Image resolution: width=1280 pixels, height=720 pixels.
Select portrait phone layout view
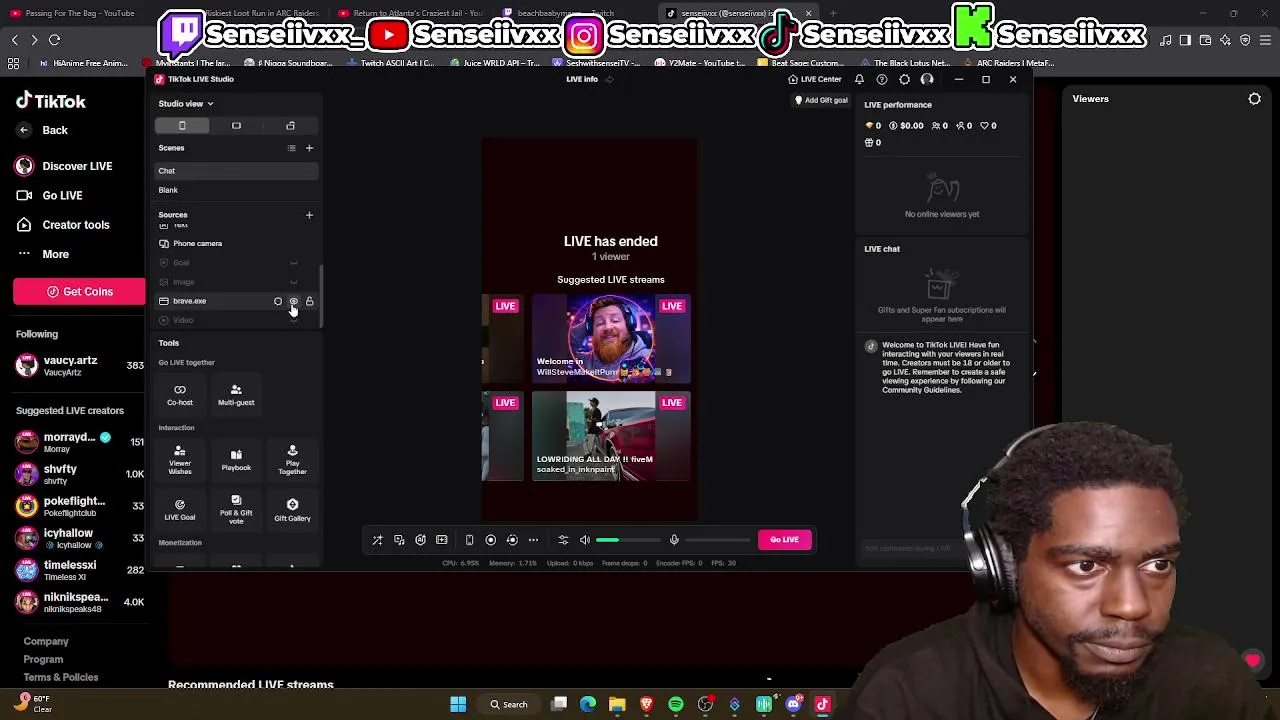coord(182,126)
